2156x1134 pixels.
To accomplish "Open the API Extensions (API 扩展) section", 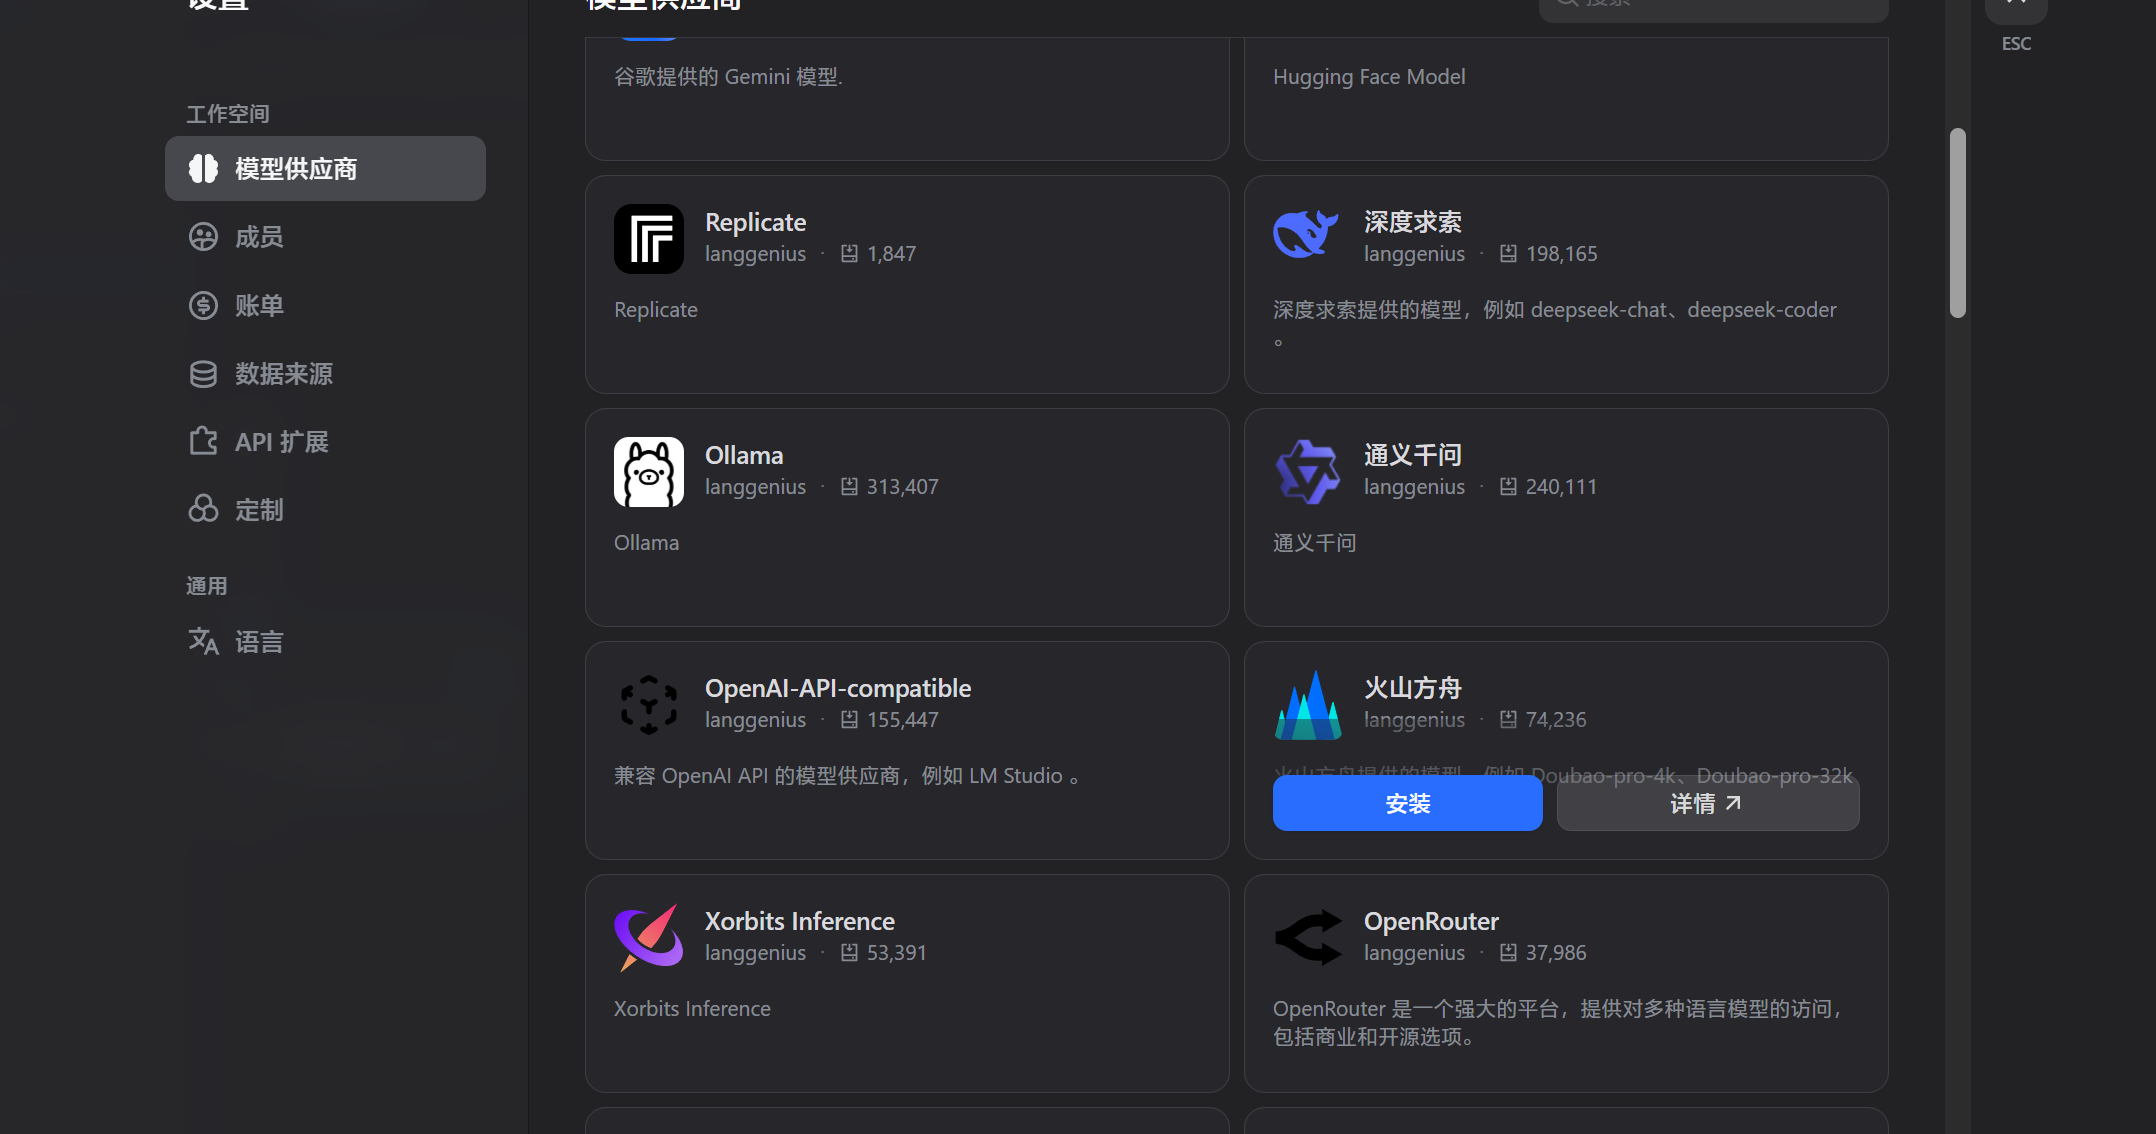I will (281, 442).
